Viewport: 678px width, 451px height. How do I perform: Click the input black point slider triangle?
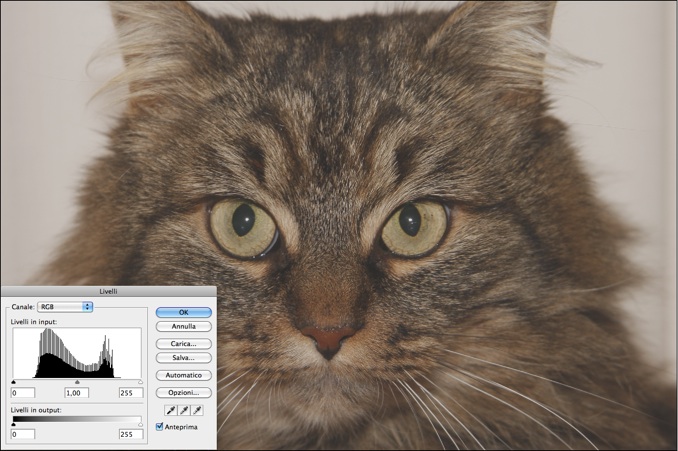13,382
